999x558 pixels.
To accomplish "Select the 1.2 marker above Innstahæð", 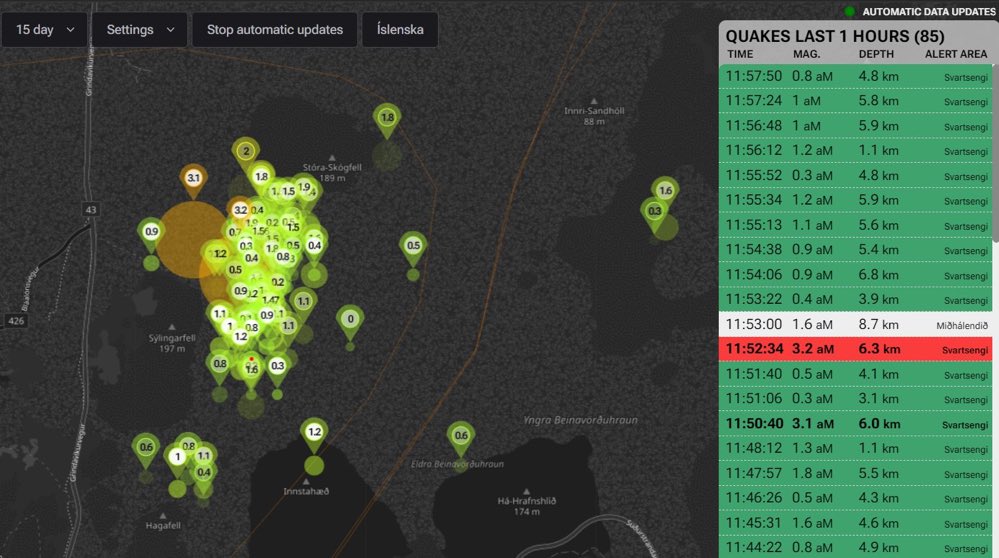I will coord(314,434).
